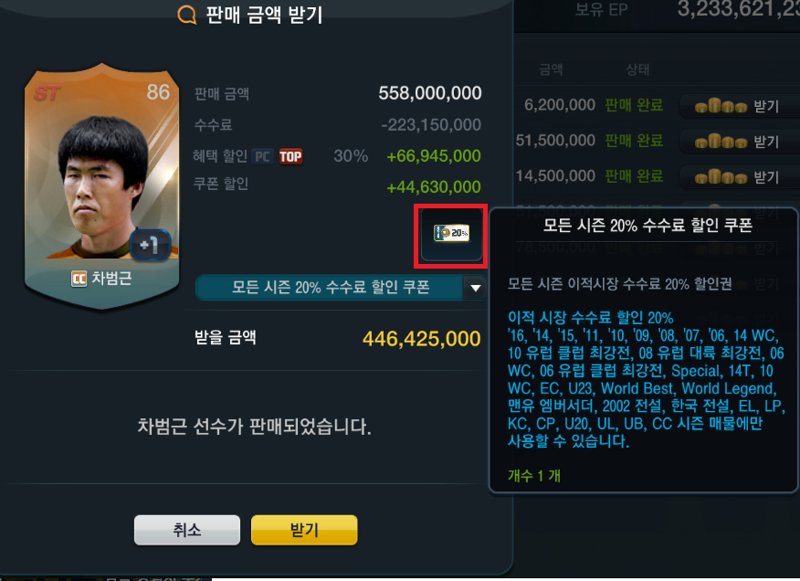
Task: Click the orange speech bubble title icon
Action: (x=187, y=15)
